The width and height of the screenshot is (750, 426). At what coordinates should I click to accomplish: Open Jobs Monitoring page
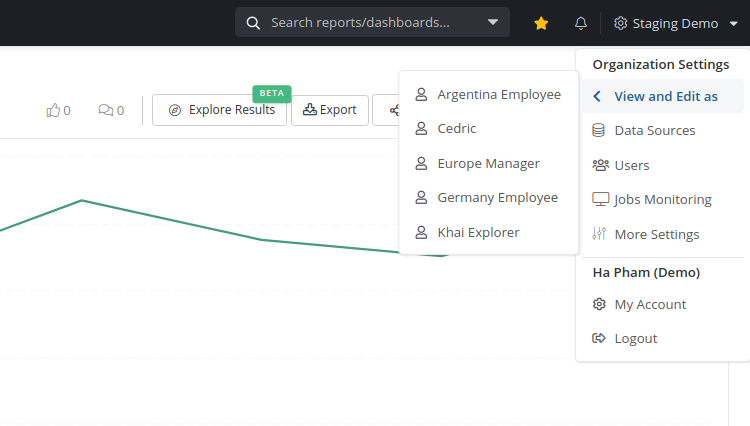point(663,199)
